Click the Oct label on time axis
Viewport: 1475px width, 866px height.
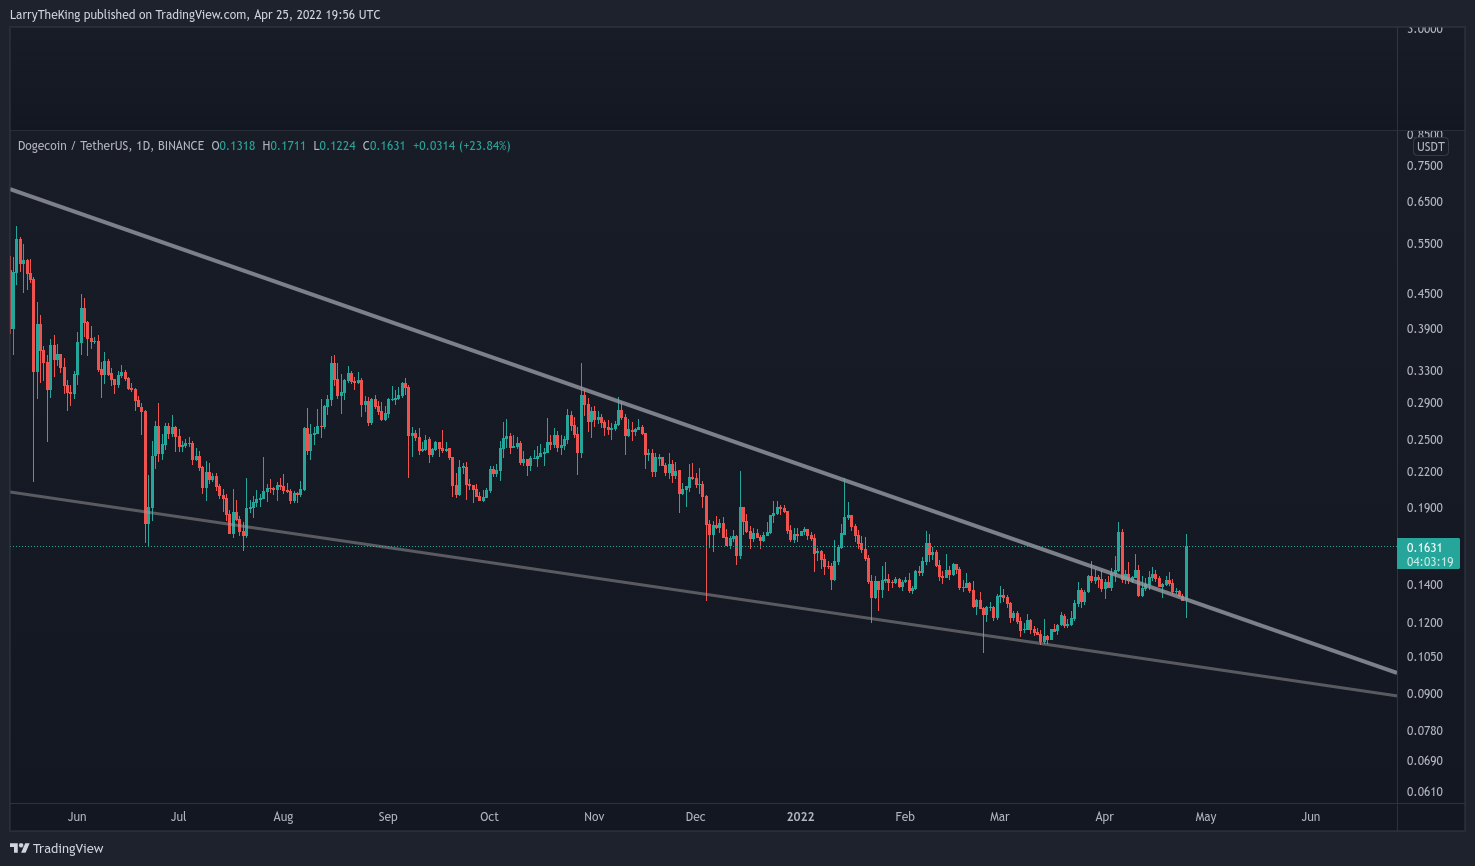click(x=489, y=817)
